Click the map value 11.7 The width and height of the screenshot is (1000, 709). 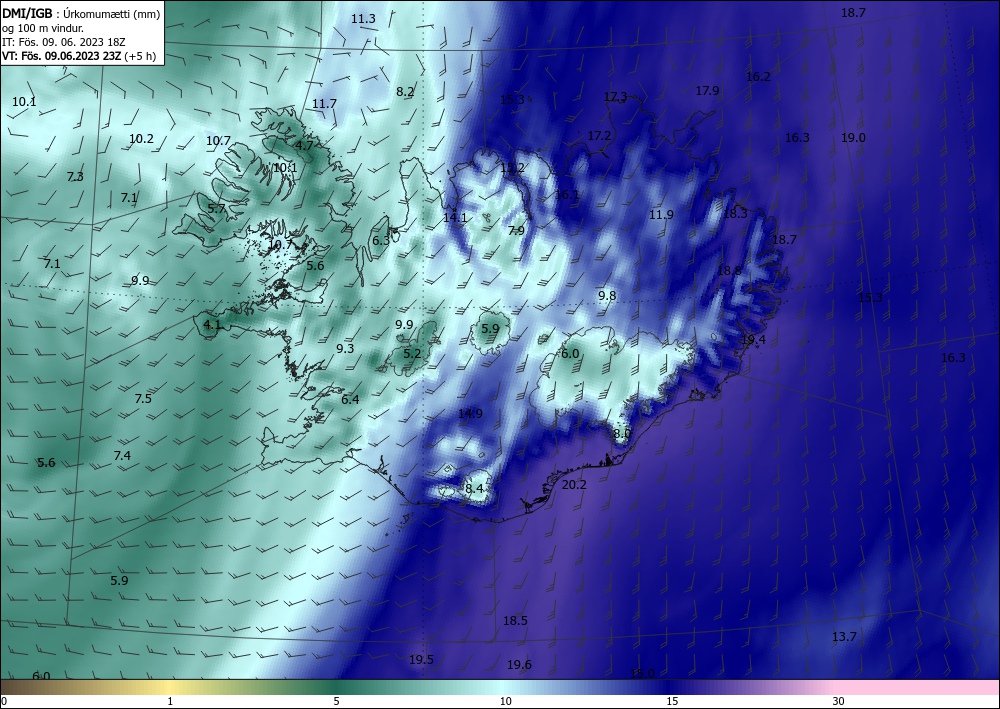[x=325, y=103]
